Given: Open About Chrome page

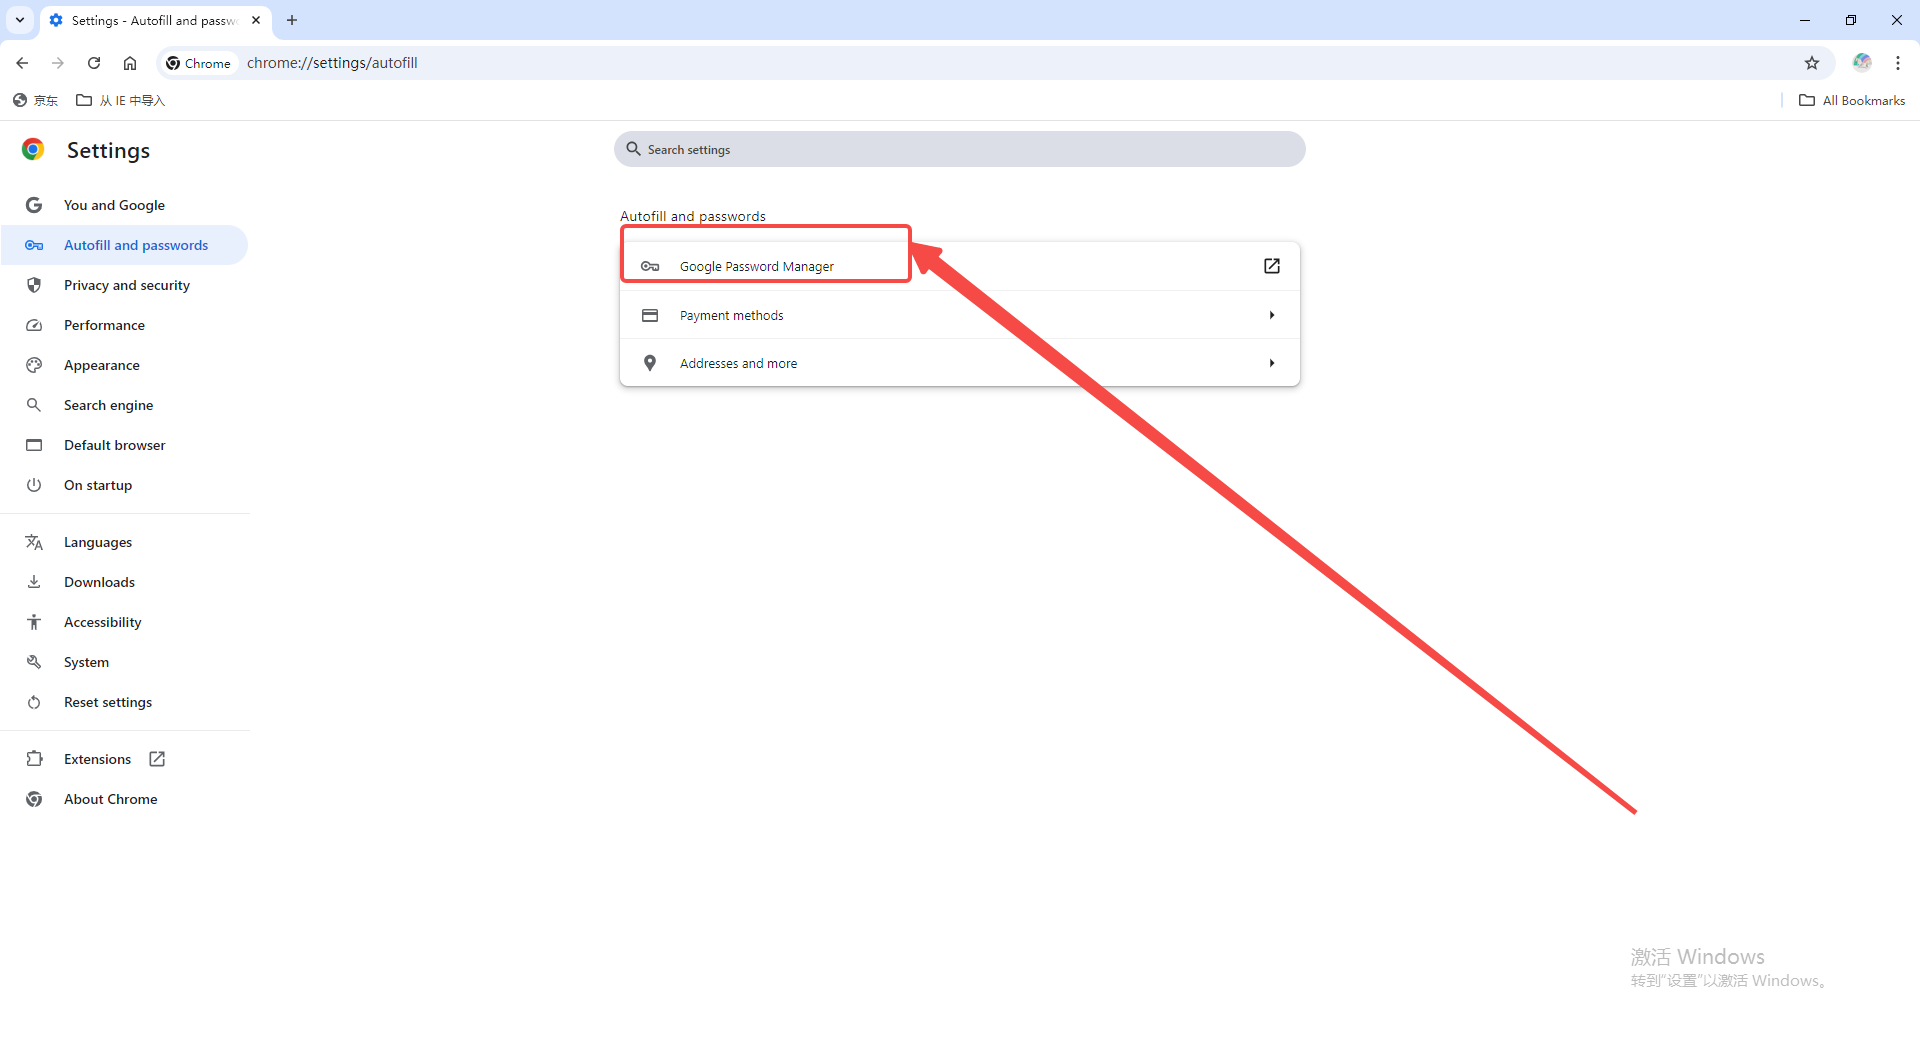Looking at the screenshot, I should click(x=125, y=799).
